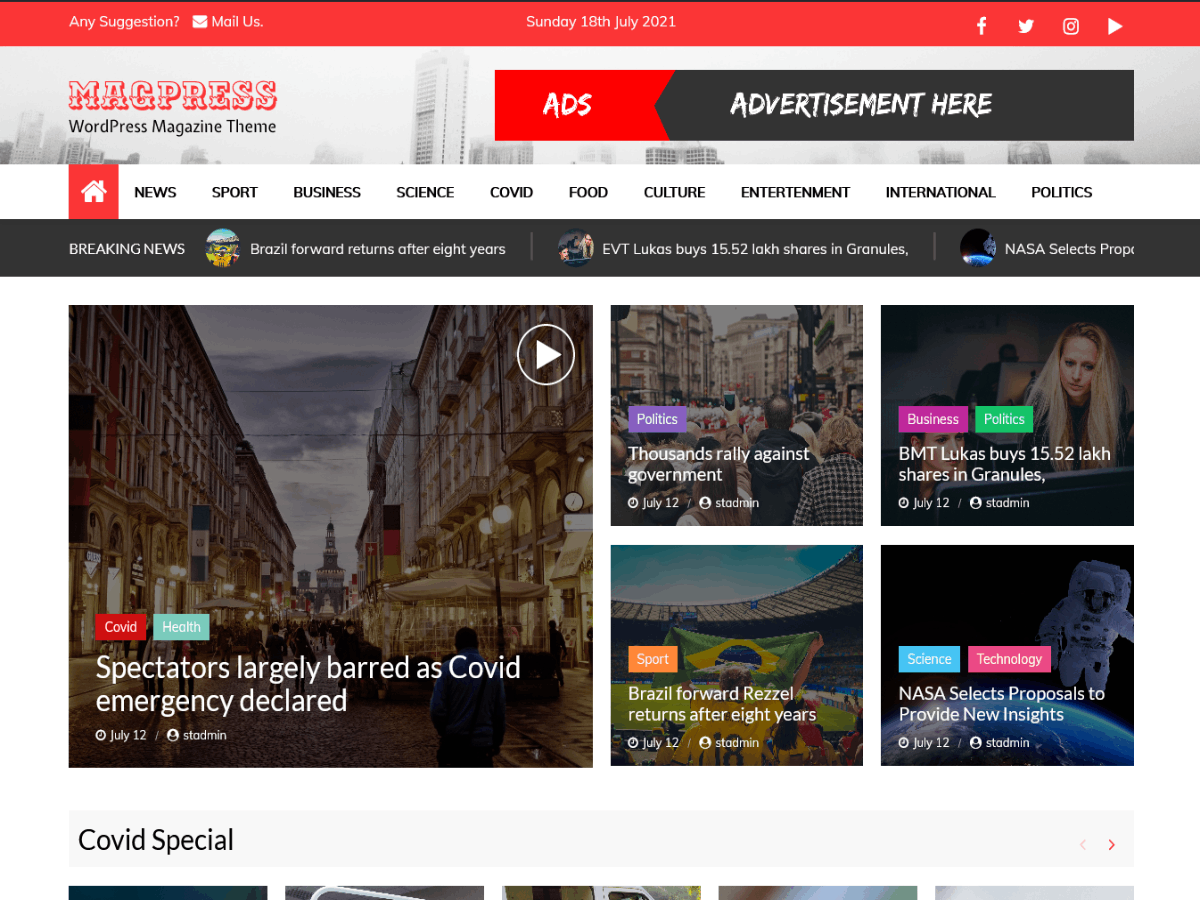Viewport: 1200px width, 900px height.
Task: Open the Instagram icon in the header
Action: (x=1070, y=25)
